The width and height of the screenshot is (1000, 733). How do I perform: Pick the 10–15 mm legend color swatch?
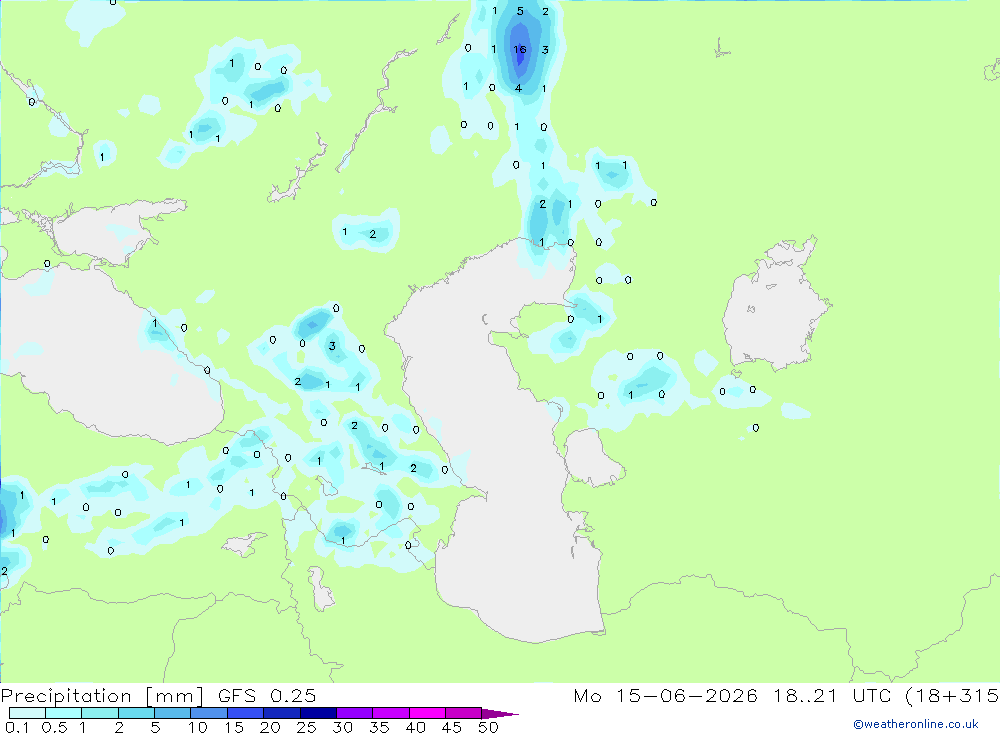[x=209, y=713]
